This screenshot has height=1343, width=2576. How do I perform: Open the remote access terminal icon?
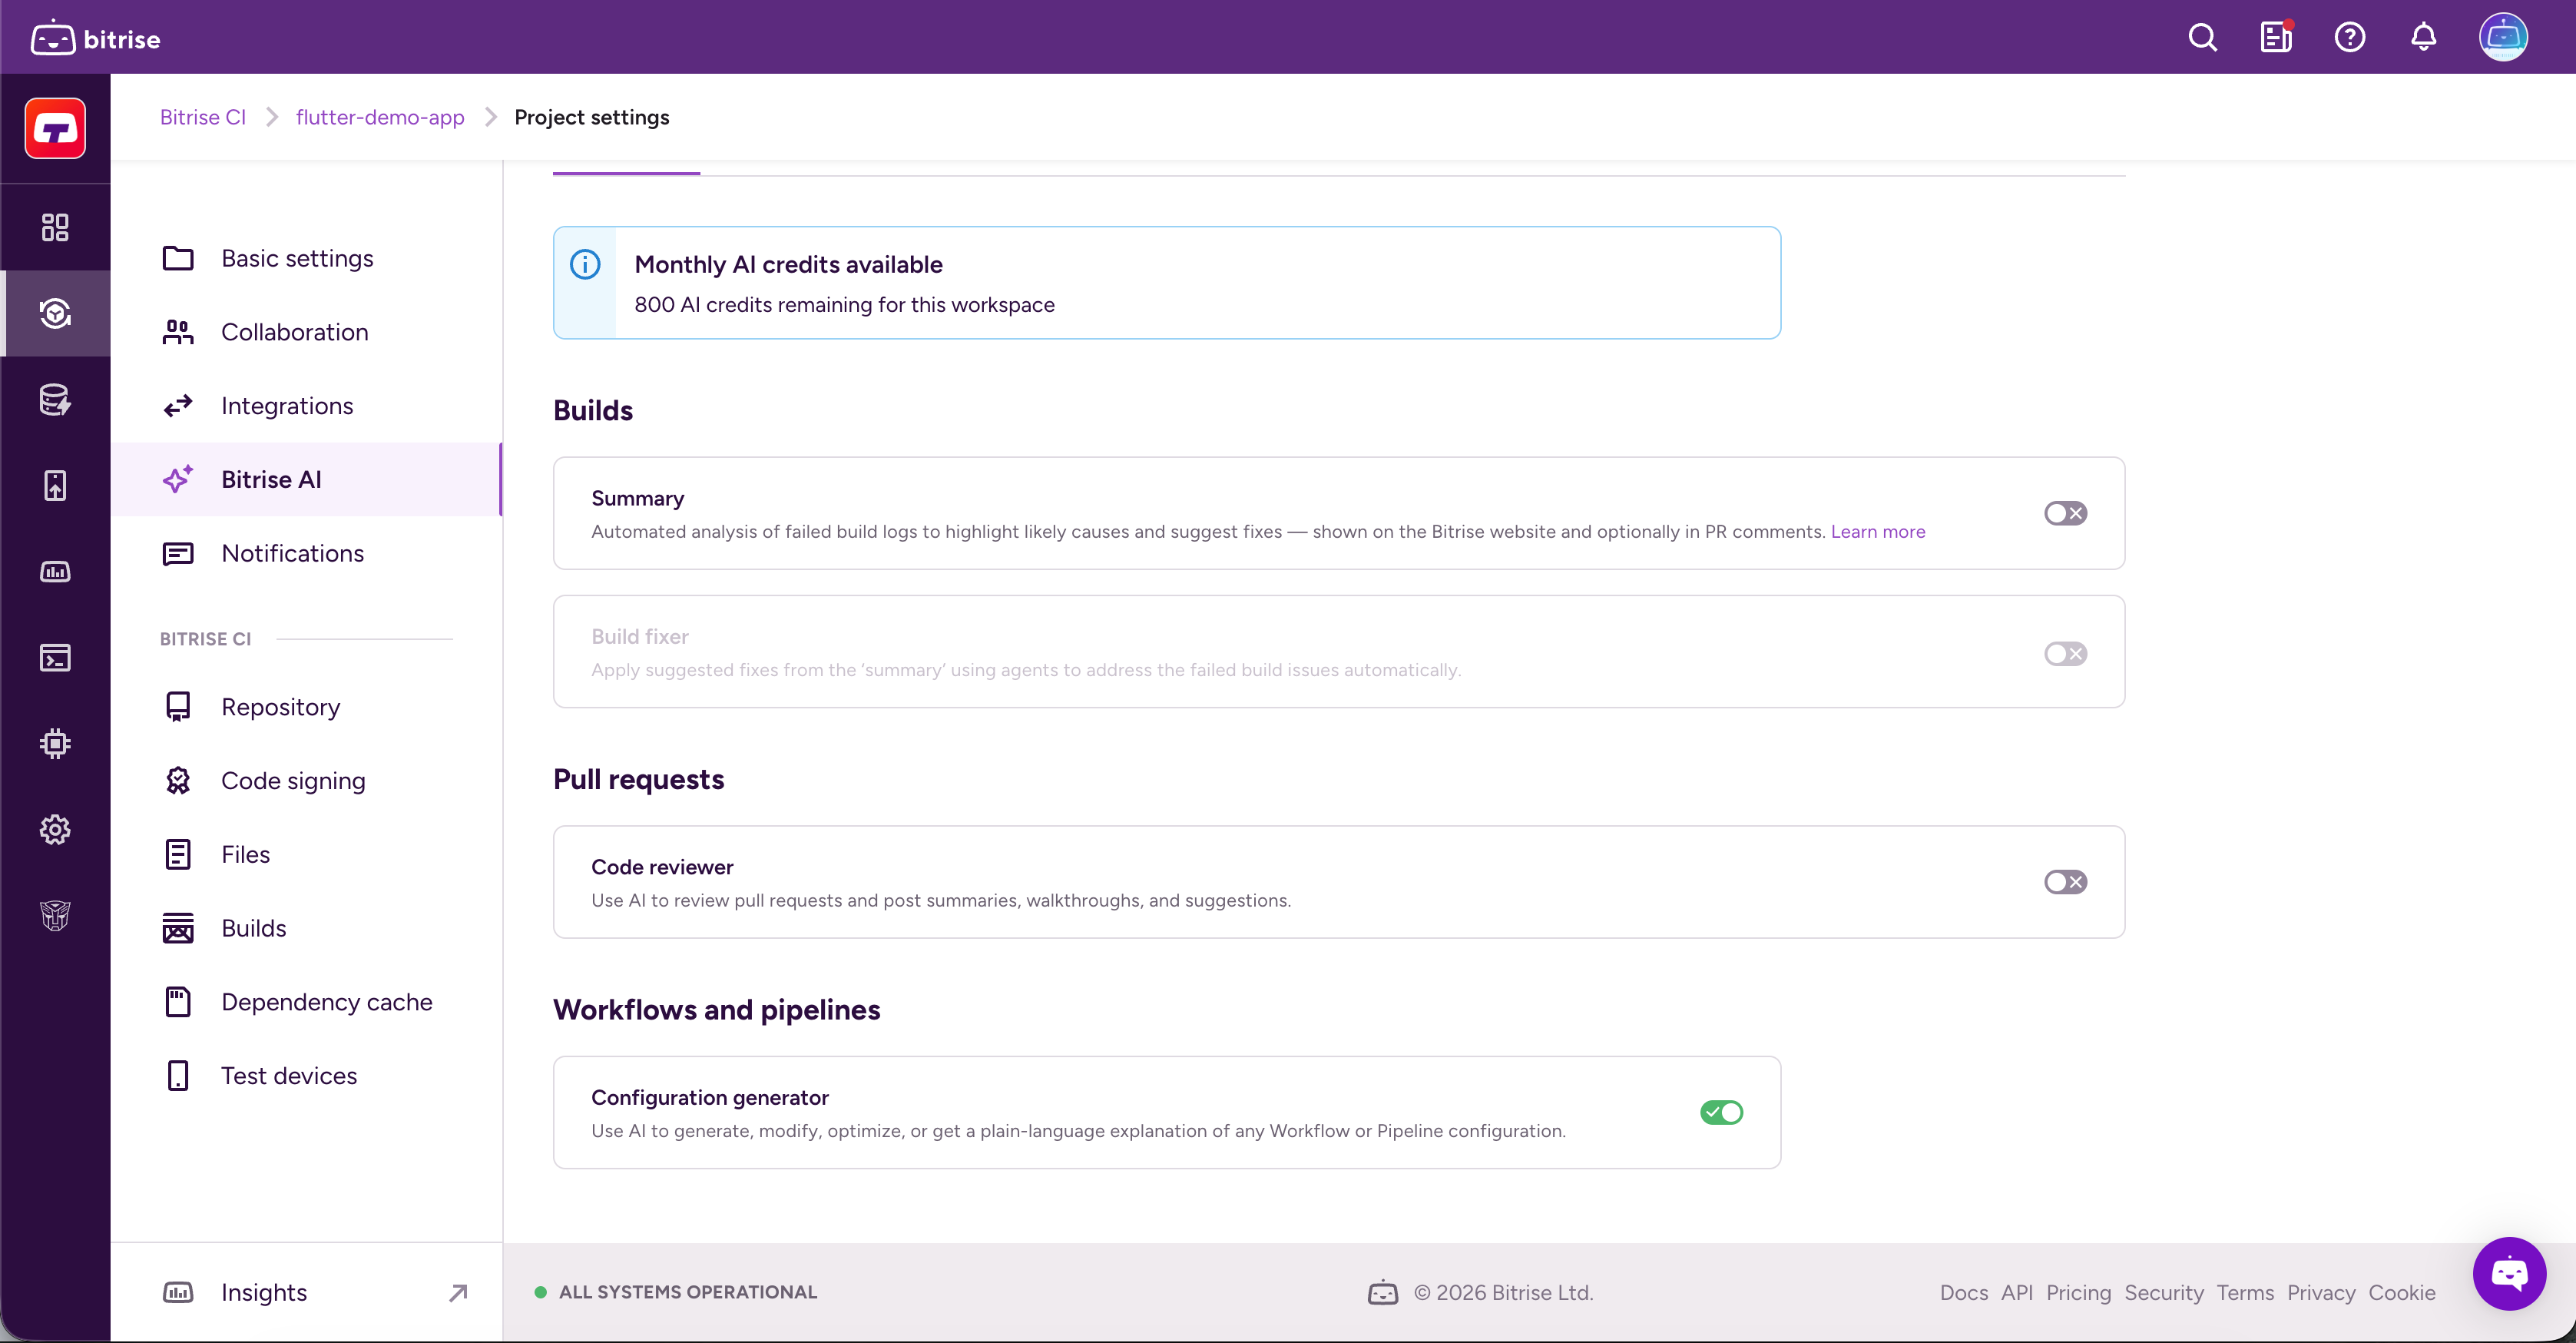tap(55, 657)
